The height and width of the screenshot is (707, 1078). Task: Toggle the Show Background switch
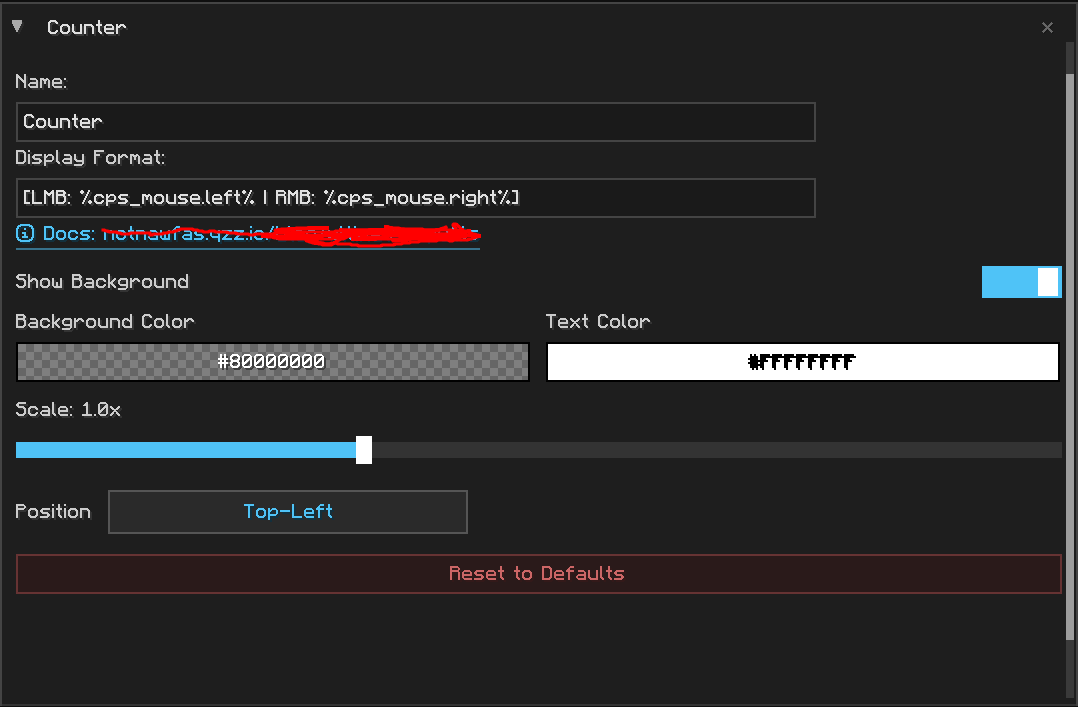click(1022, 282)
